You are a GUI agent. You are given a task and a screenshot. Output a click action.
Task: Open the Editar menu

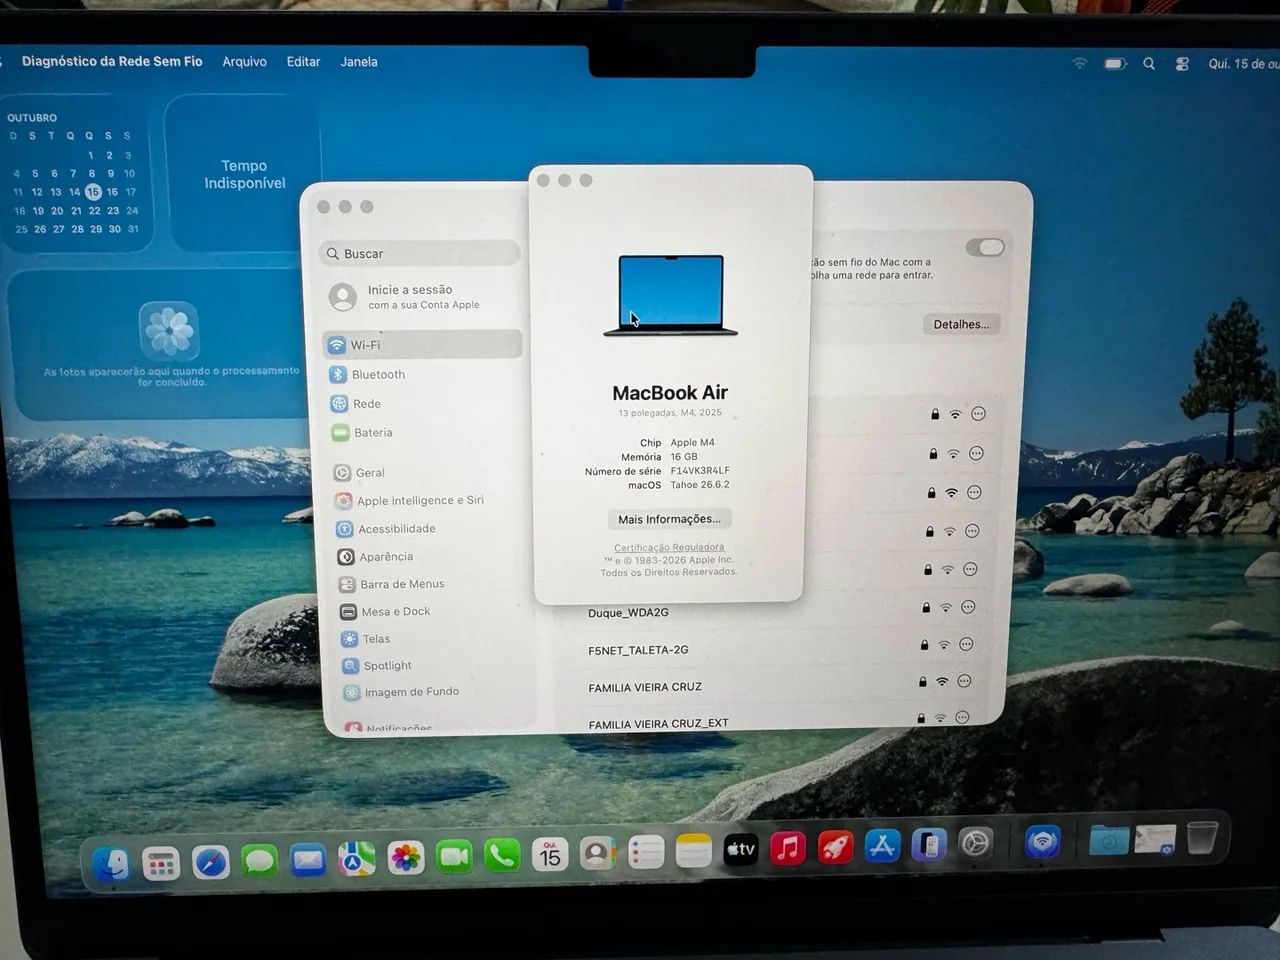coord(303,62)
